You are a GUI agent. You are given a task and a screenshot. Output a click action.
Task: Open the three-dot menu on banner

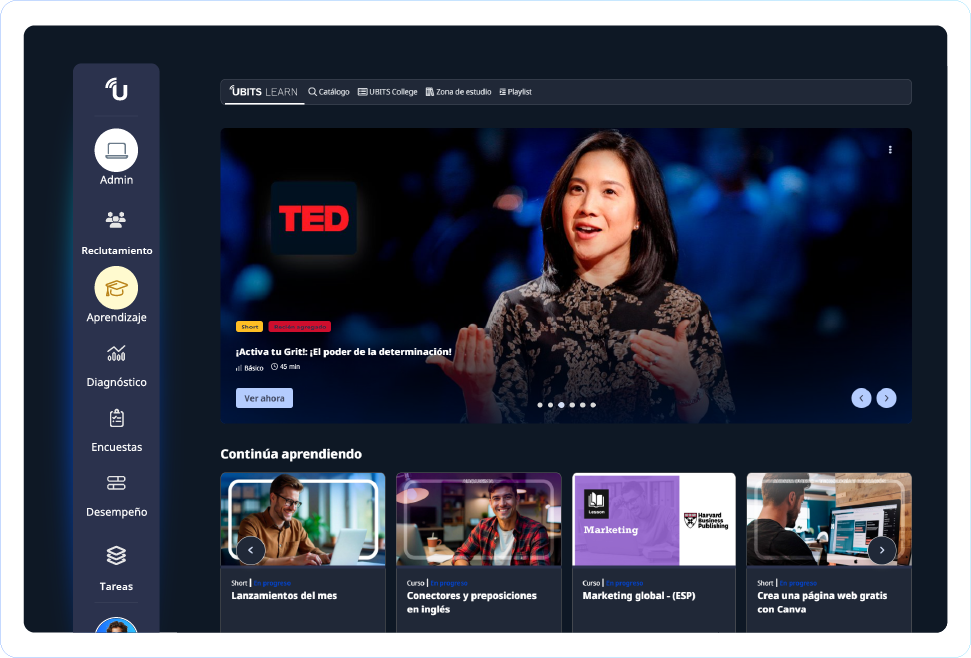pos(890,150)
